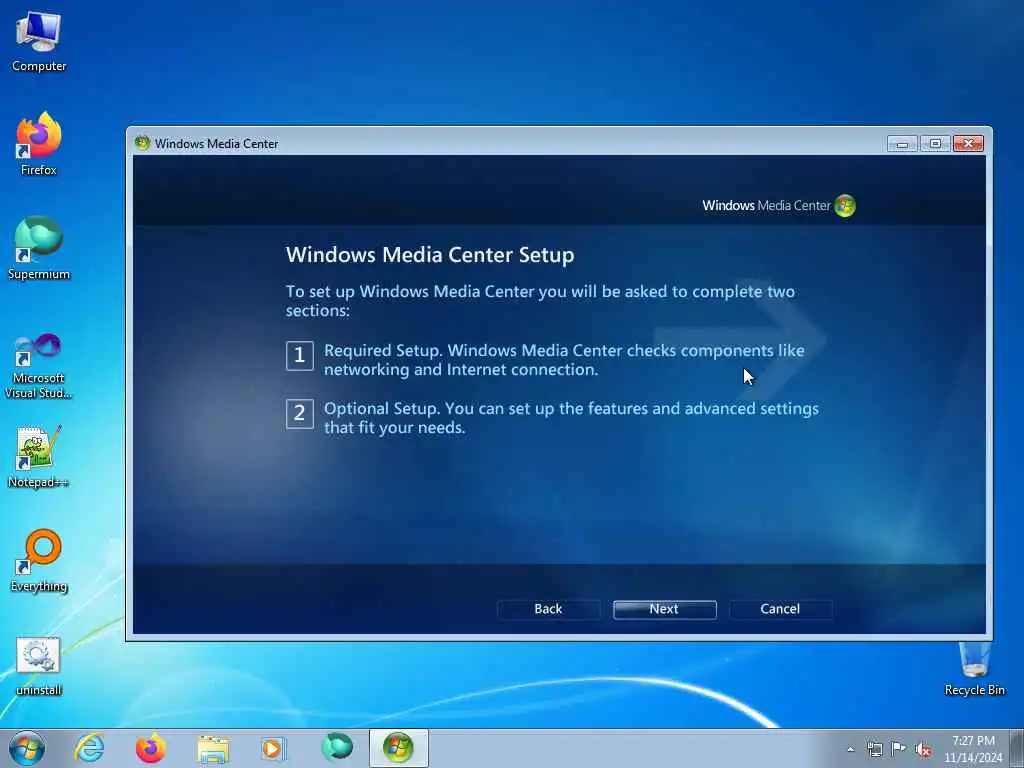
Task: Select the Everything search desktop shortcut
Action: 39,561
